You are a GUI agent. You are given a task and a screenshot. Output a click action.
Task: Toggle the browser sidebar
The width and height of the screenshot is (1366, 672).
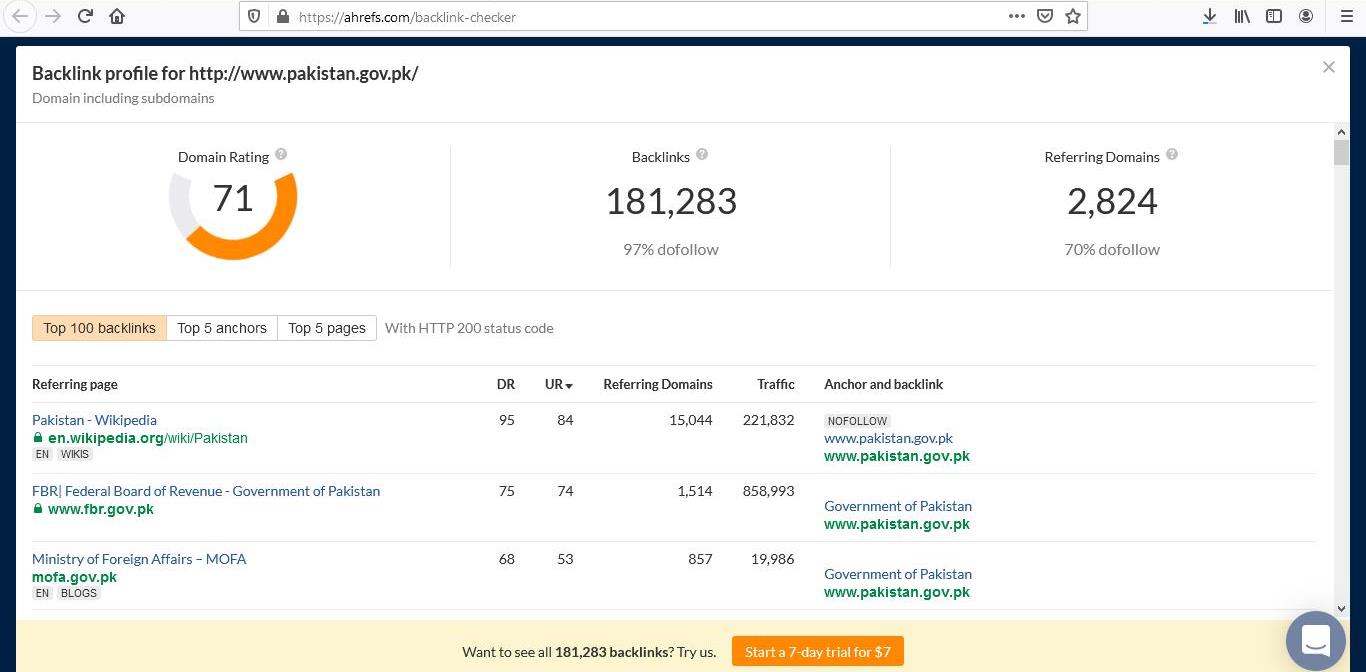1274,16
